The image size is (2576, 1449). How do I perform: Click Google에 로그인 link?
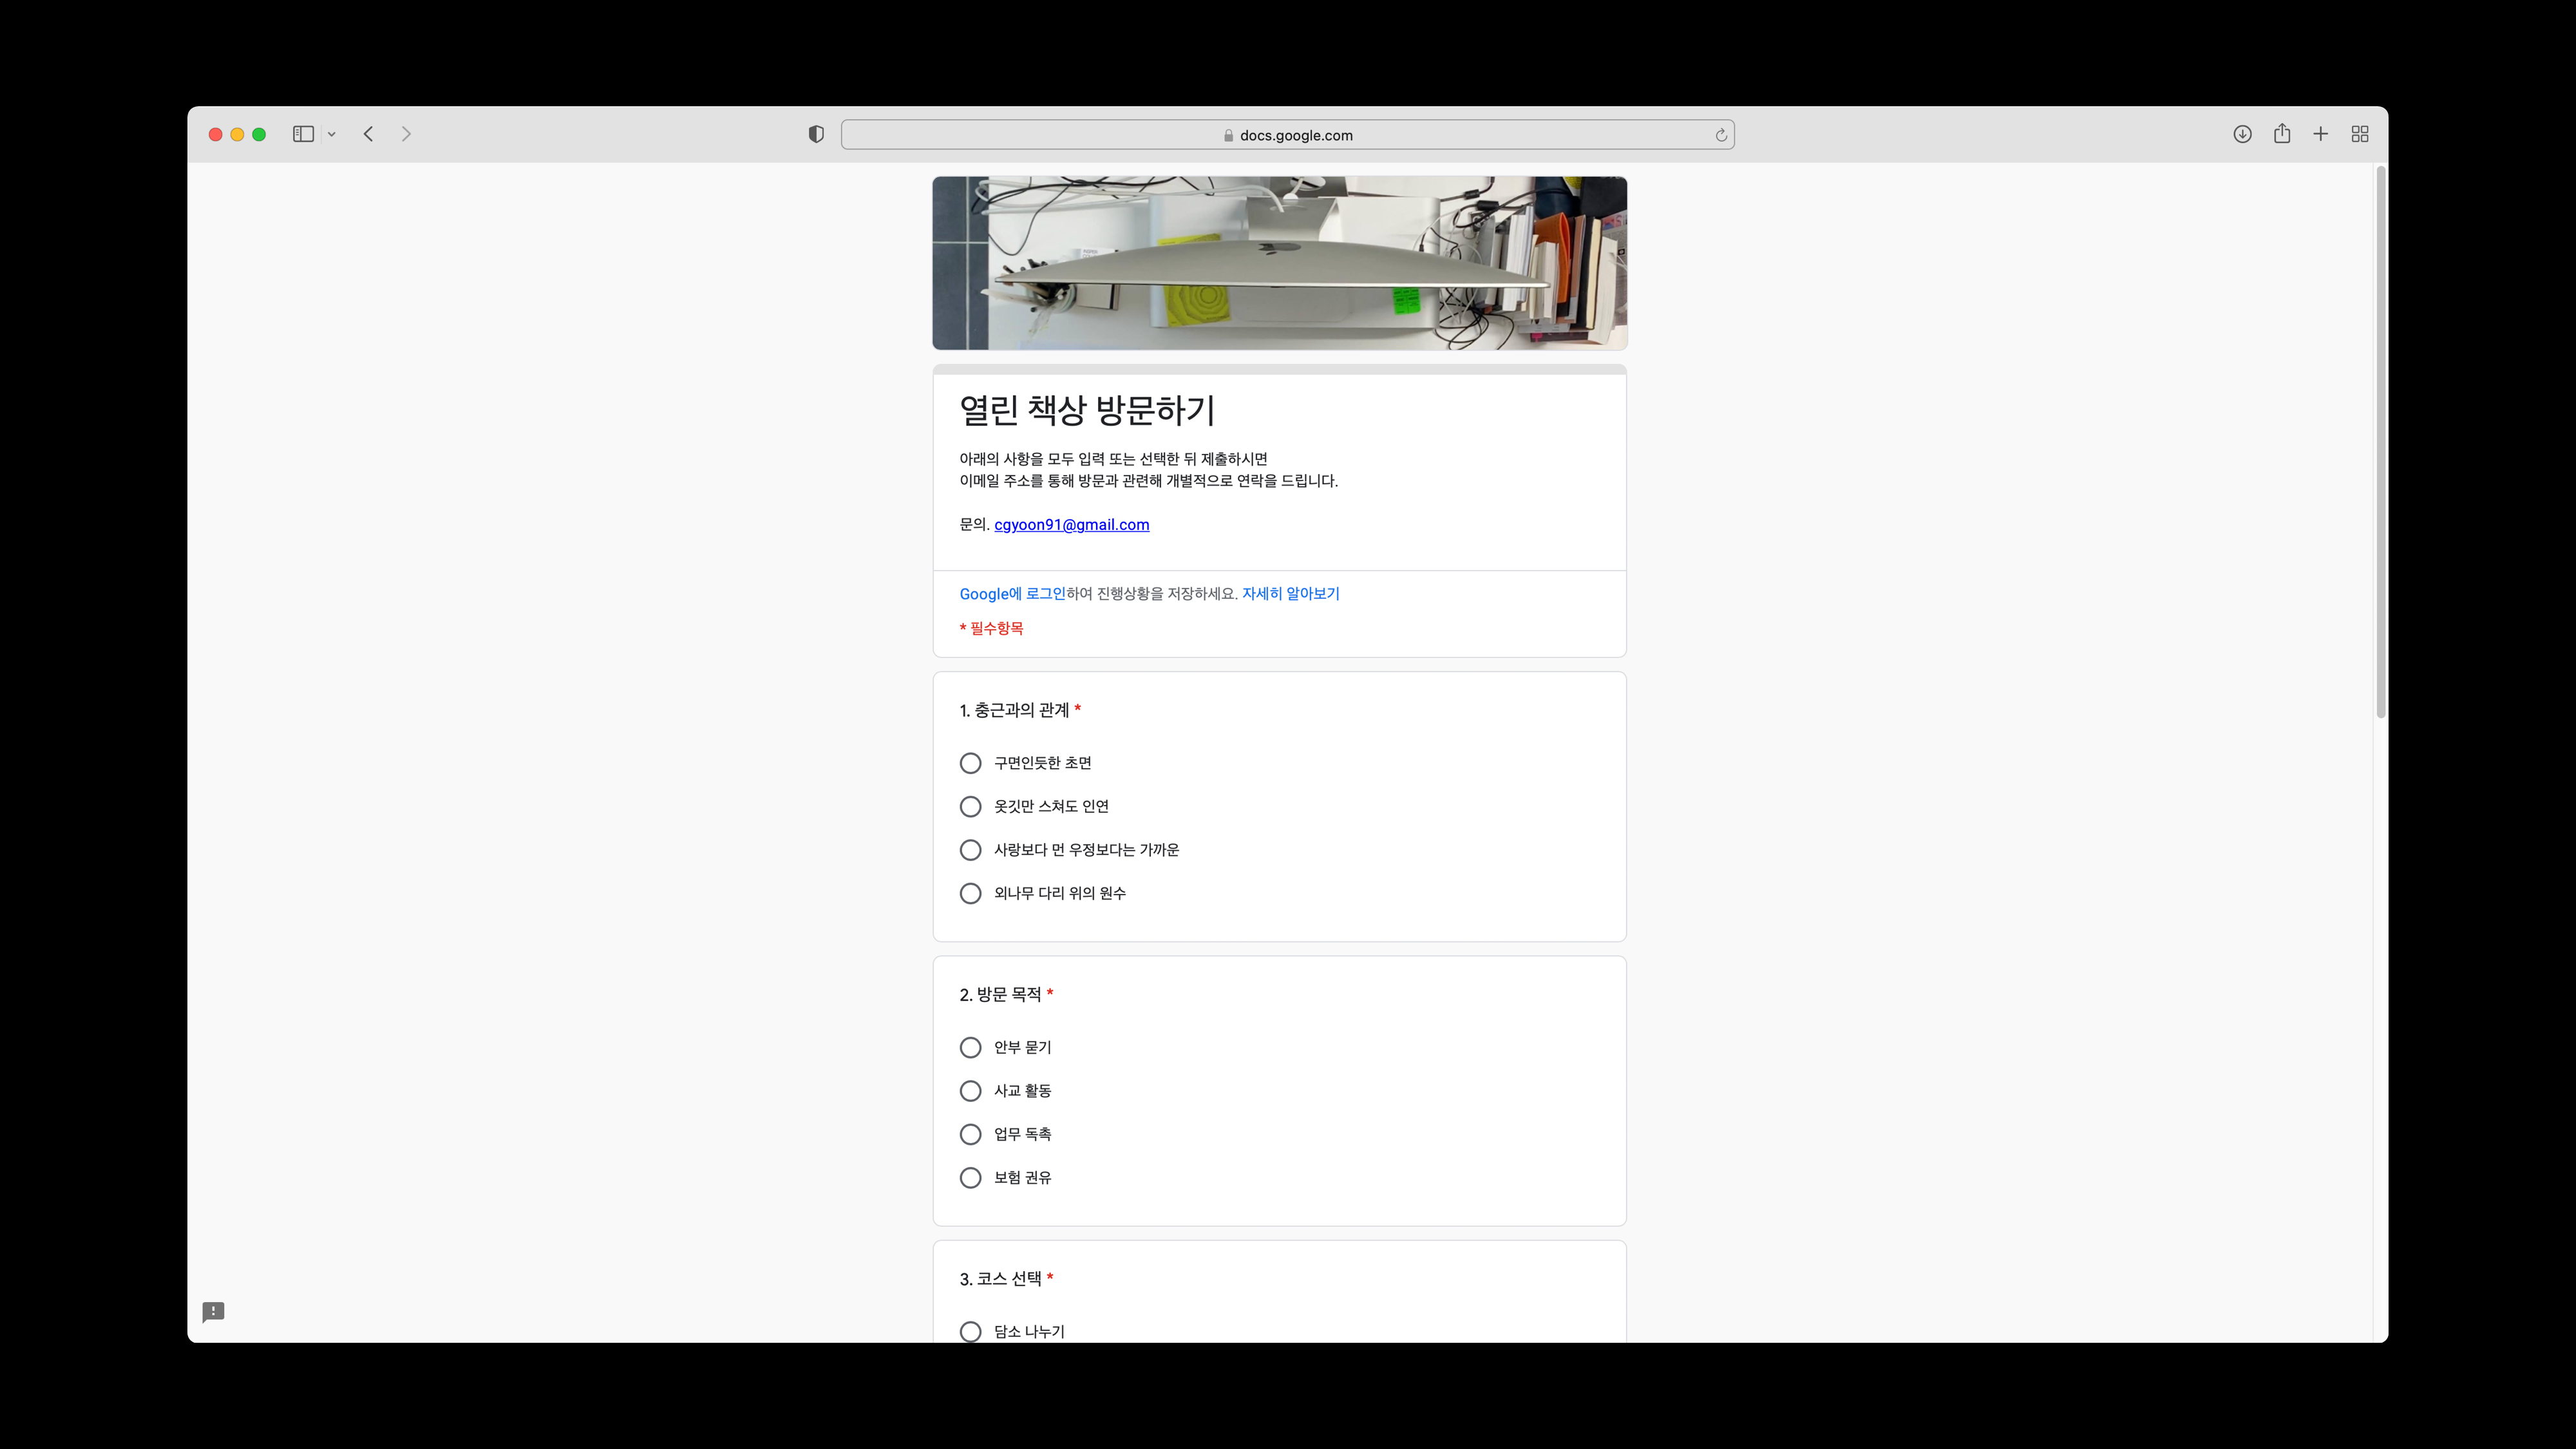coord(1012,593)
